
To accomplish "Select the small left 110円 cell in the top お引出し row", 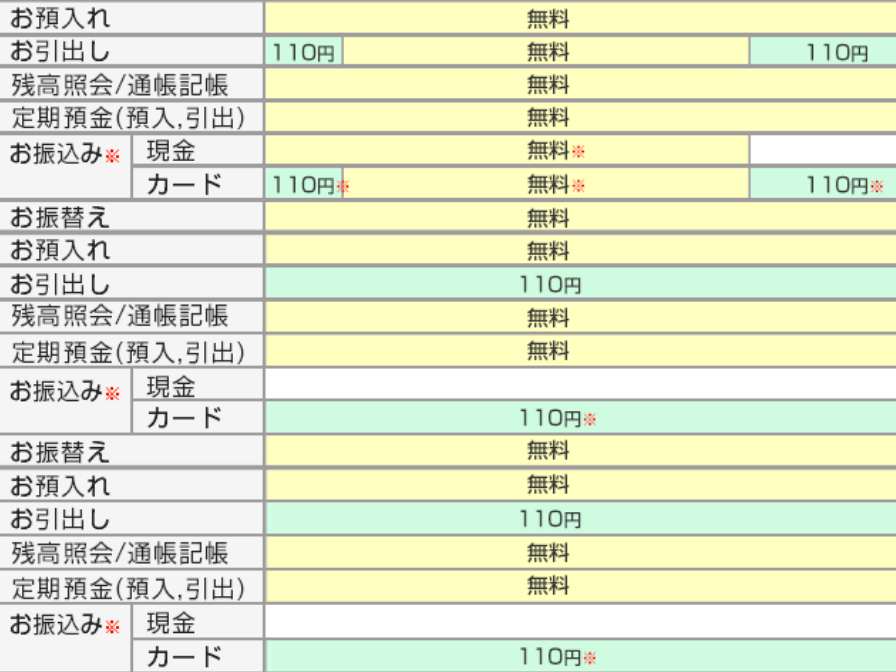I will (303, 51).
